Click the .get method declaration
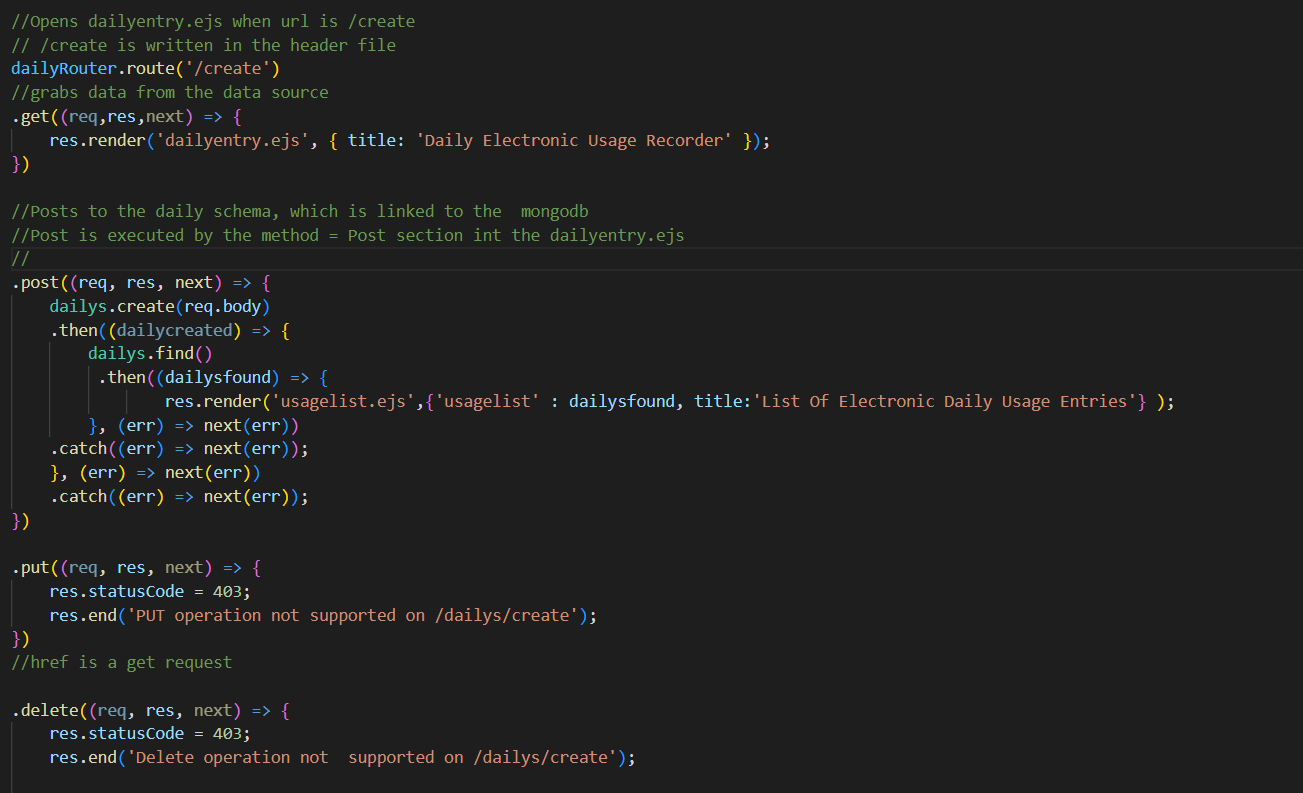This screenshot has height=793, width=1303. tap(30, 116)
